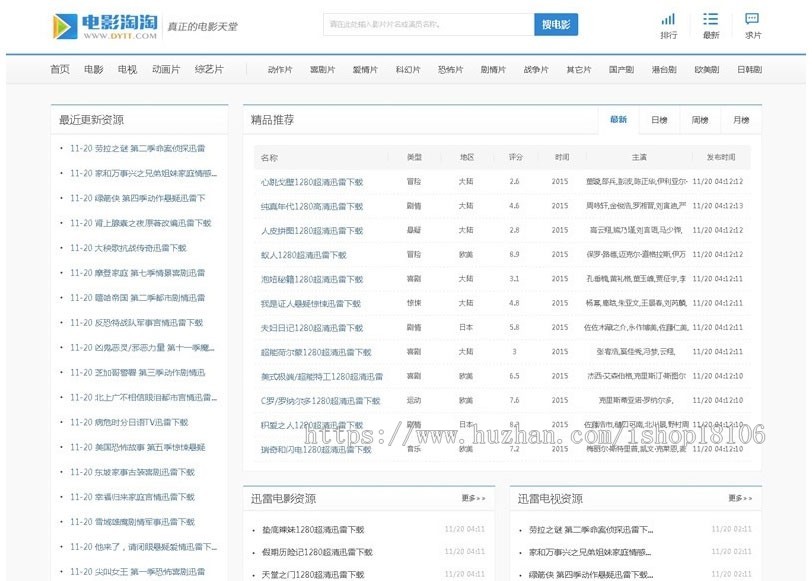This screenshot has height=581, width=812.
Task: Click the 电影淘淘 site logo
Action: [x=105, y=26]
